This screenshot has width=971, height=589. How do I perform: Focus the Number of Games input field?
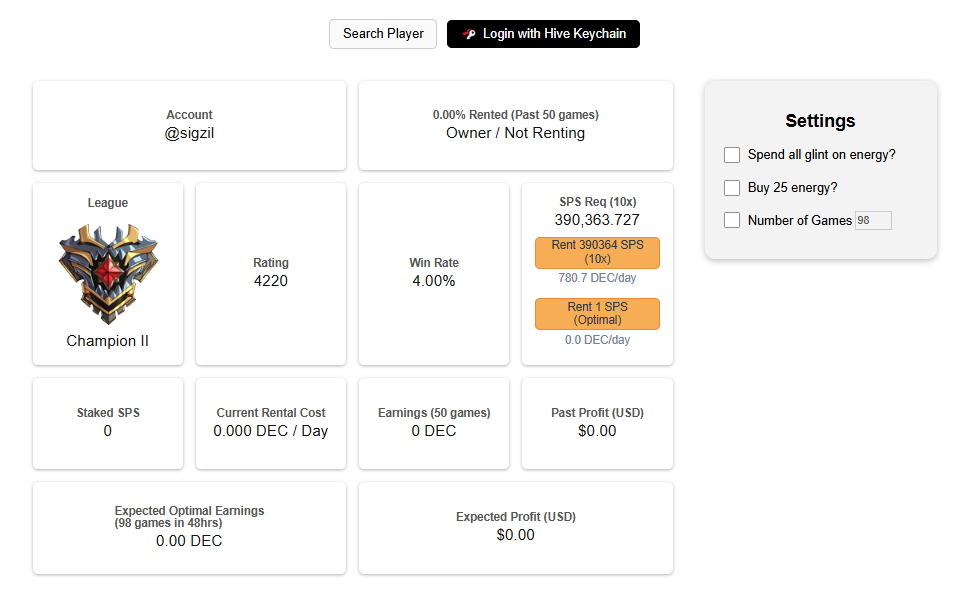(873, 220)
